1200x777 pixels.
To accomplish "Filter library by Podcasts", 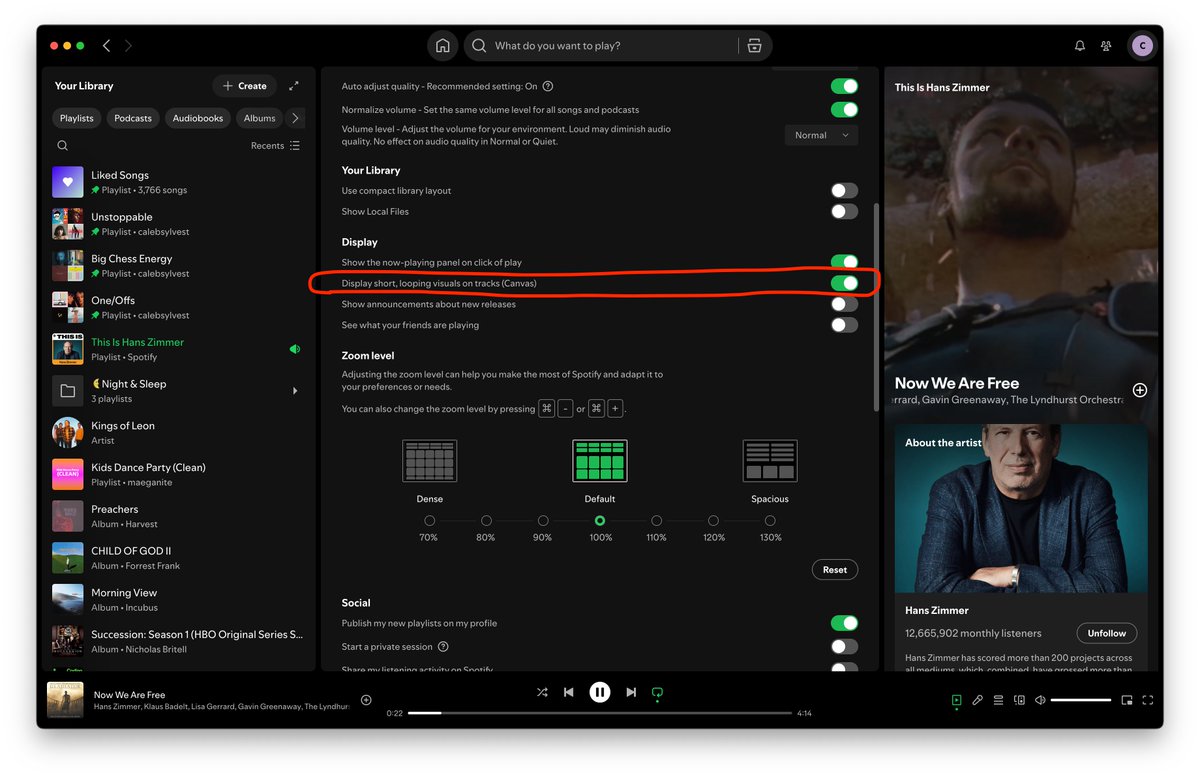I will (x=133, y=118).
